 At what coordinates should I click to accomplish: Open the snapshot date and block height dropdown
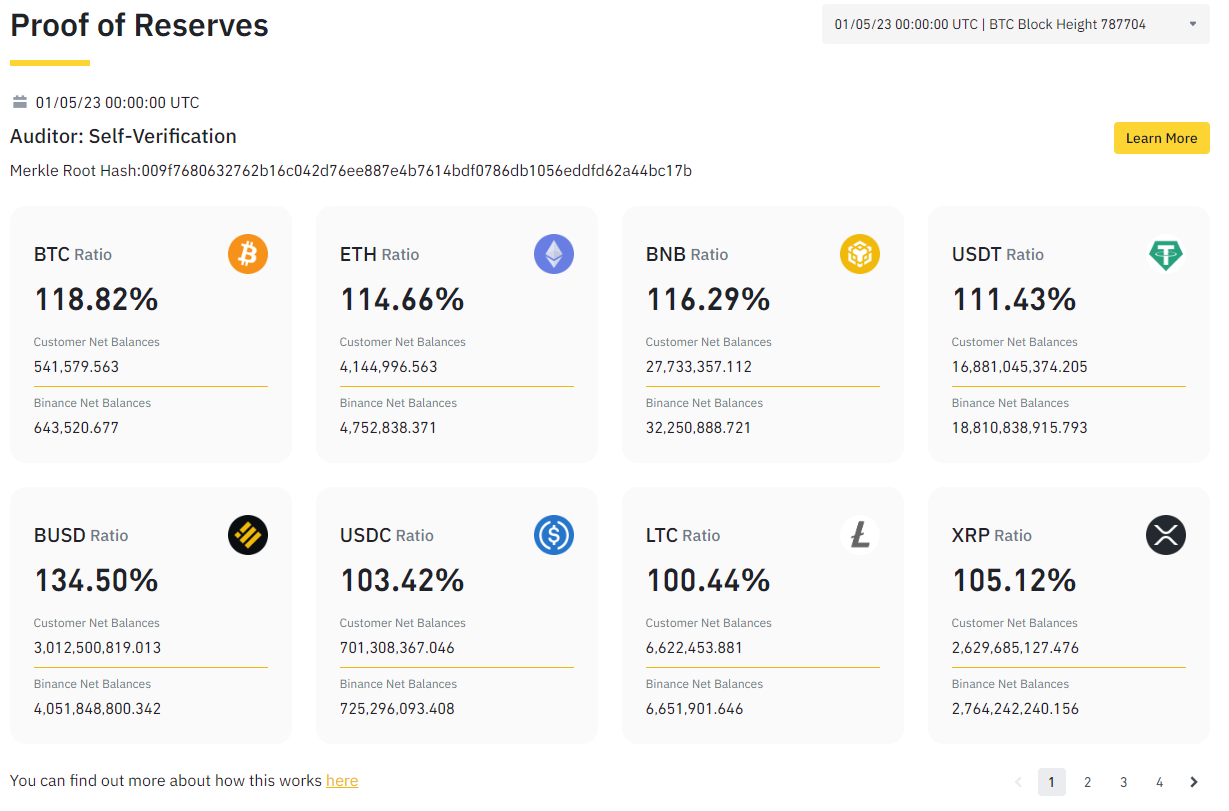(x=1016, y=24)
